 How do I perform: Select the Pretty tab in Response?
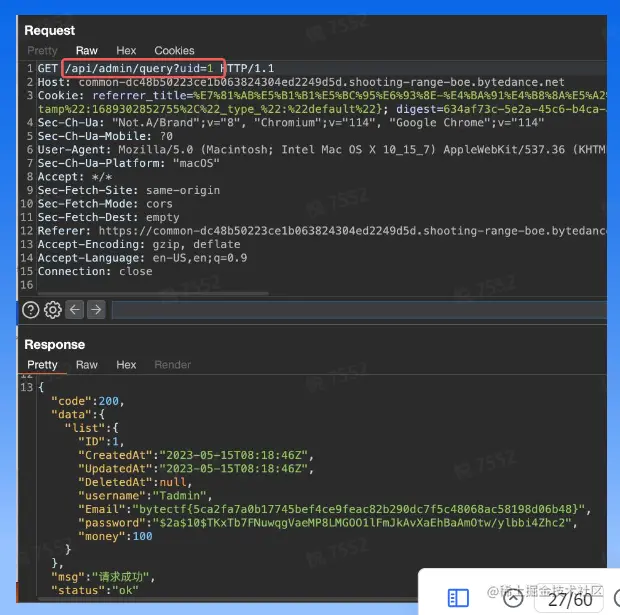click(x=42, y=365)
